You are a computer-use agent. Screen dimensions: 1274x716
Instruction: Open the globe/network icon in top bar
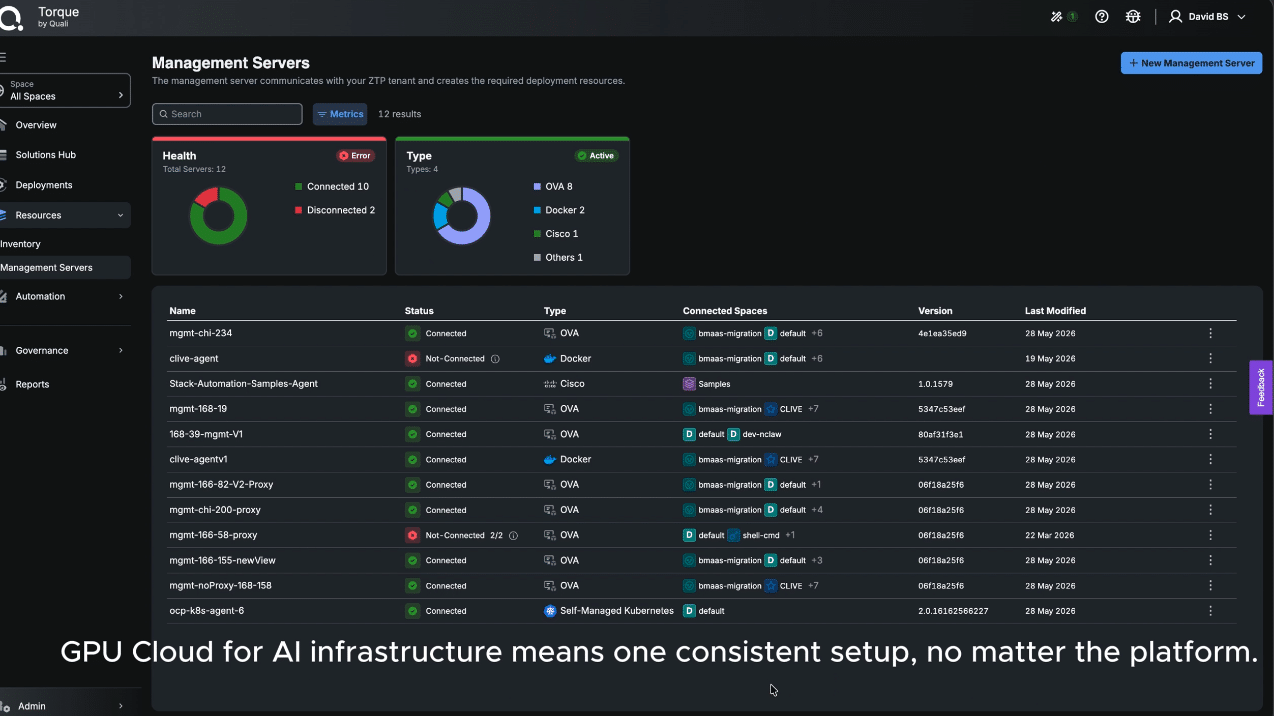pyautogui.click(x=1133, y=17)
